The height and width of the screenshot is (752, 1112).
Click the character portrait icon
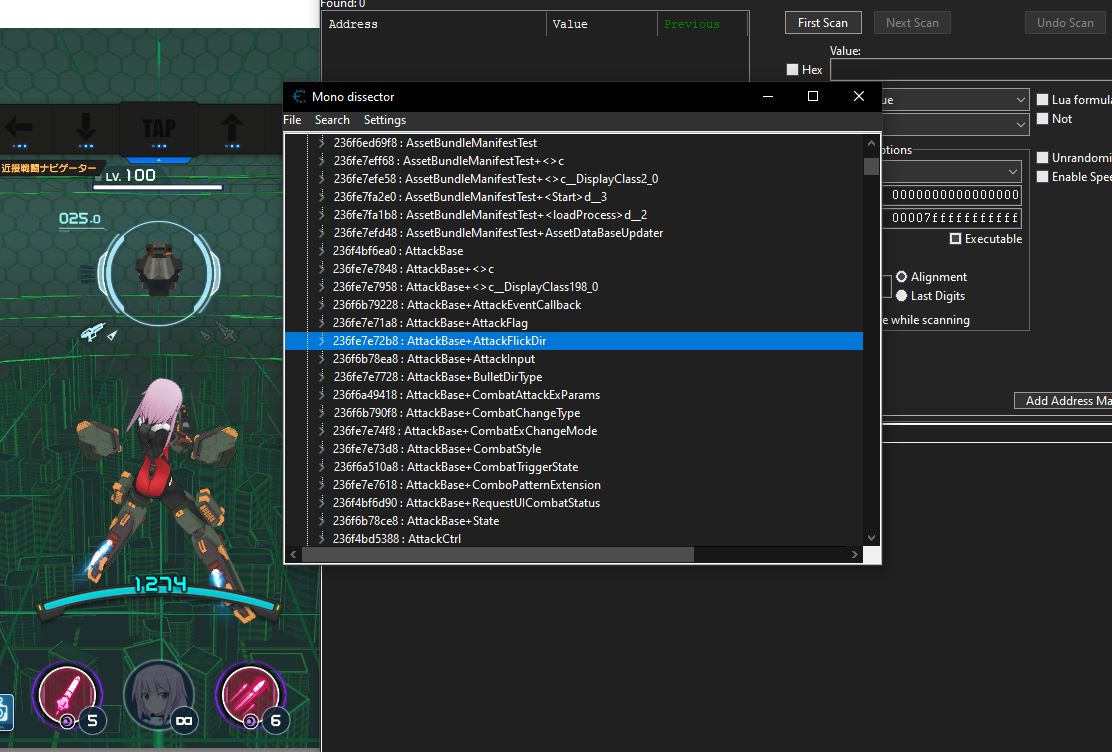point(158,694)
